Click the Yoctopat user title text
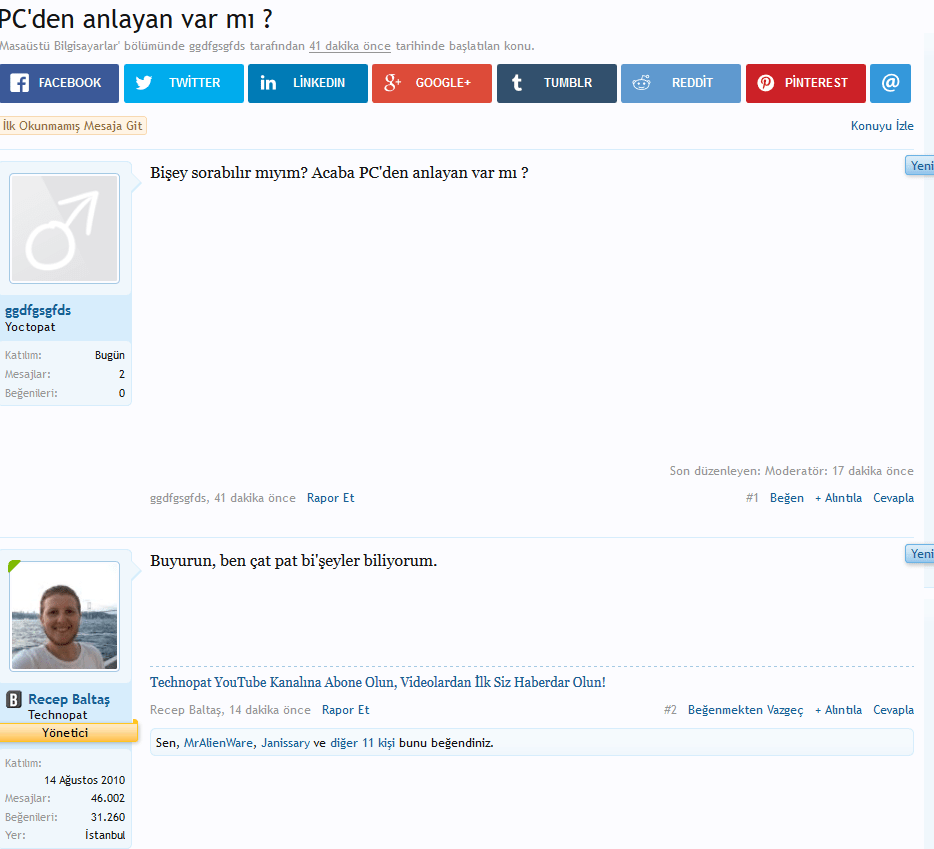 coord(30,327)
